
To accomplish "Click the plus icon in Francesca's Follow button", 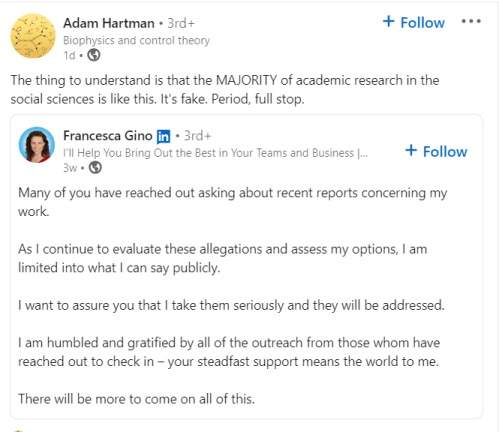I will click(411, 150).
